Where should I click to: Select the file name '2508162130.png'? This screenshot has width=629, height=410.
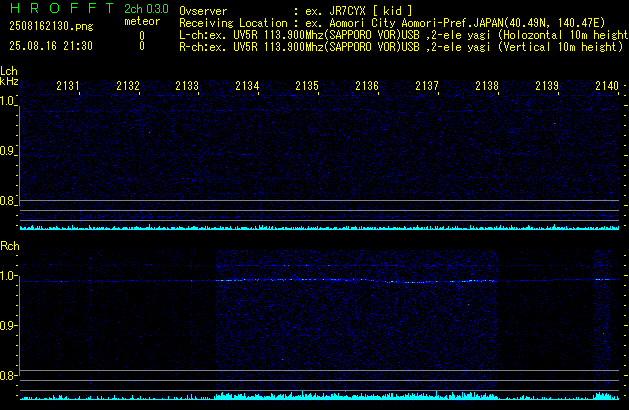(x=51, y=26)
